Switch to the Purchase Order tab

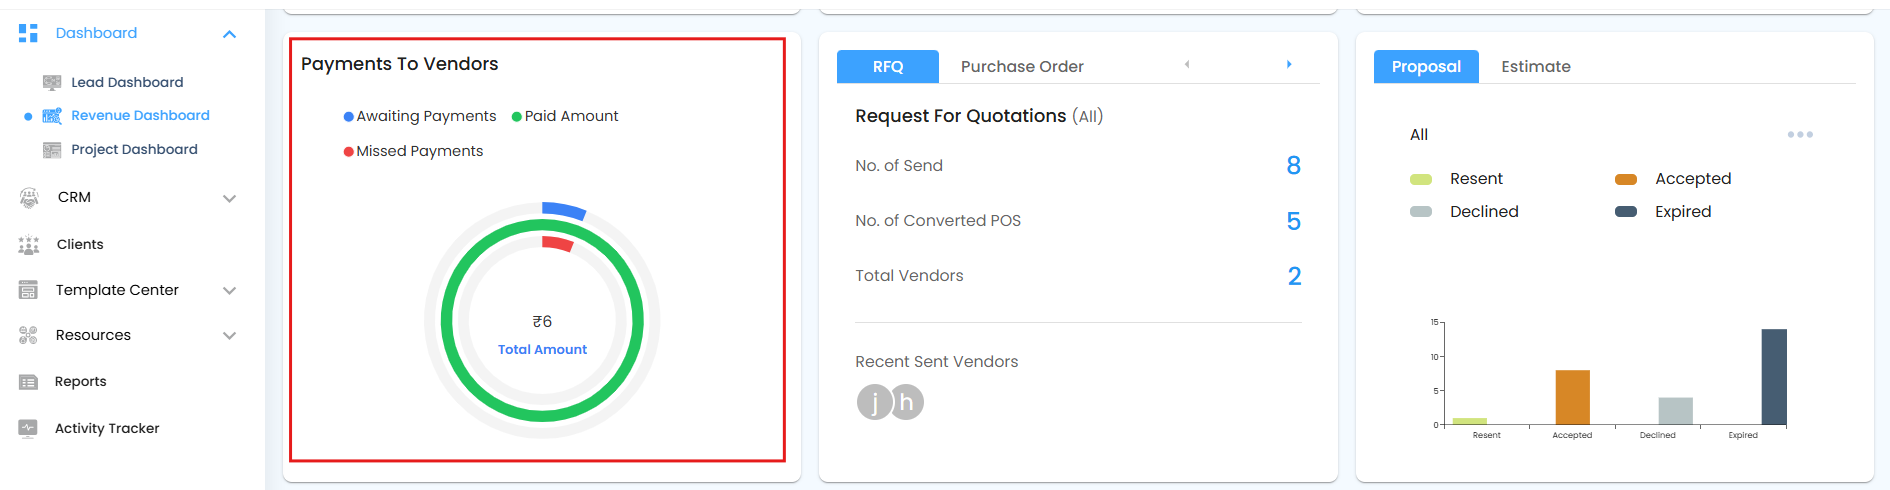tap(1022, 67)
